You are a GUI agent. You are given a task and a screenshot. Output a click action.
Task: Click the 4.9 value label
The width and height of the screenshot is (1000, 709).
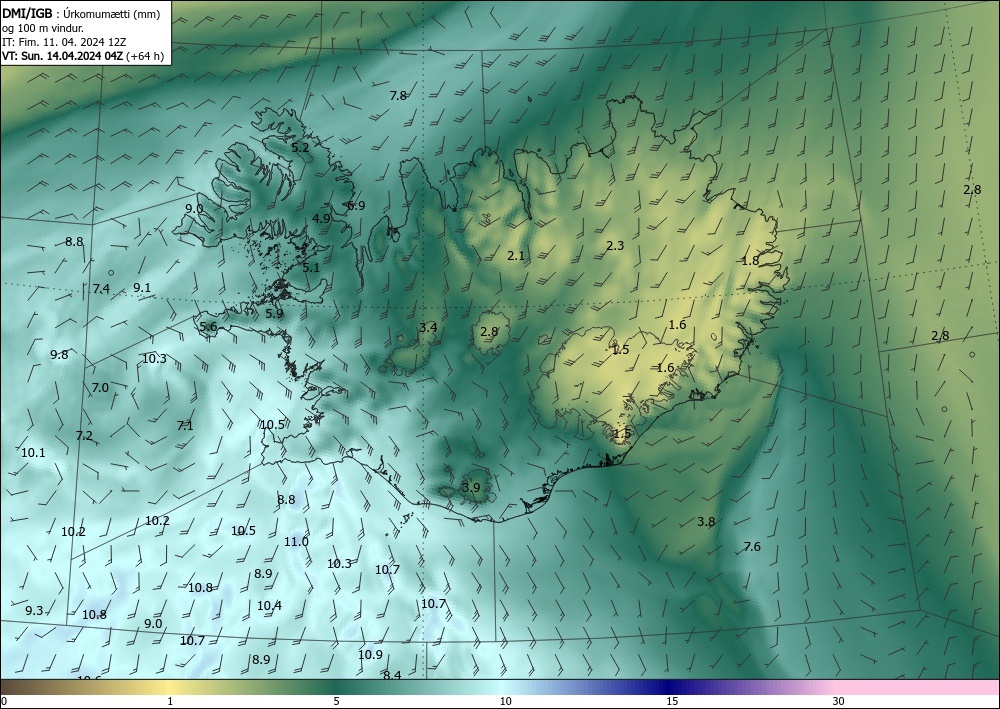[321, 218]
